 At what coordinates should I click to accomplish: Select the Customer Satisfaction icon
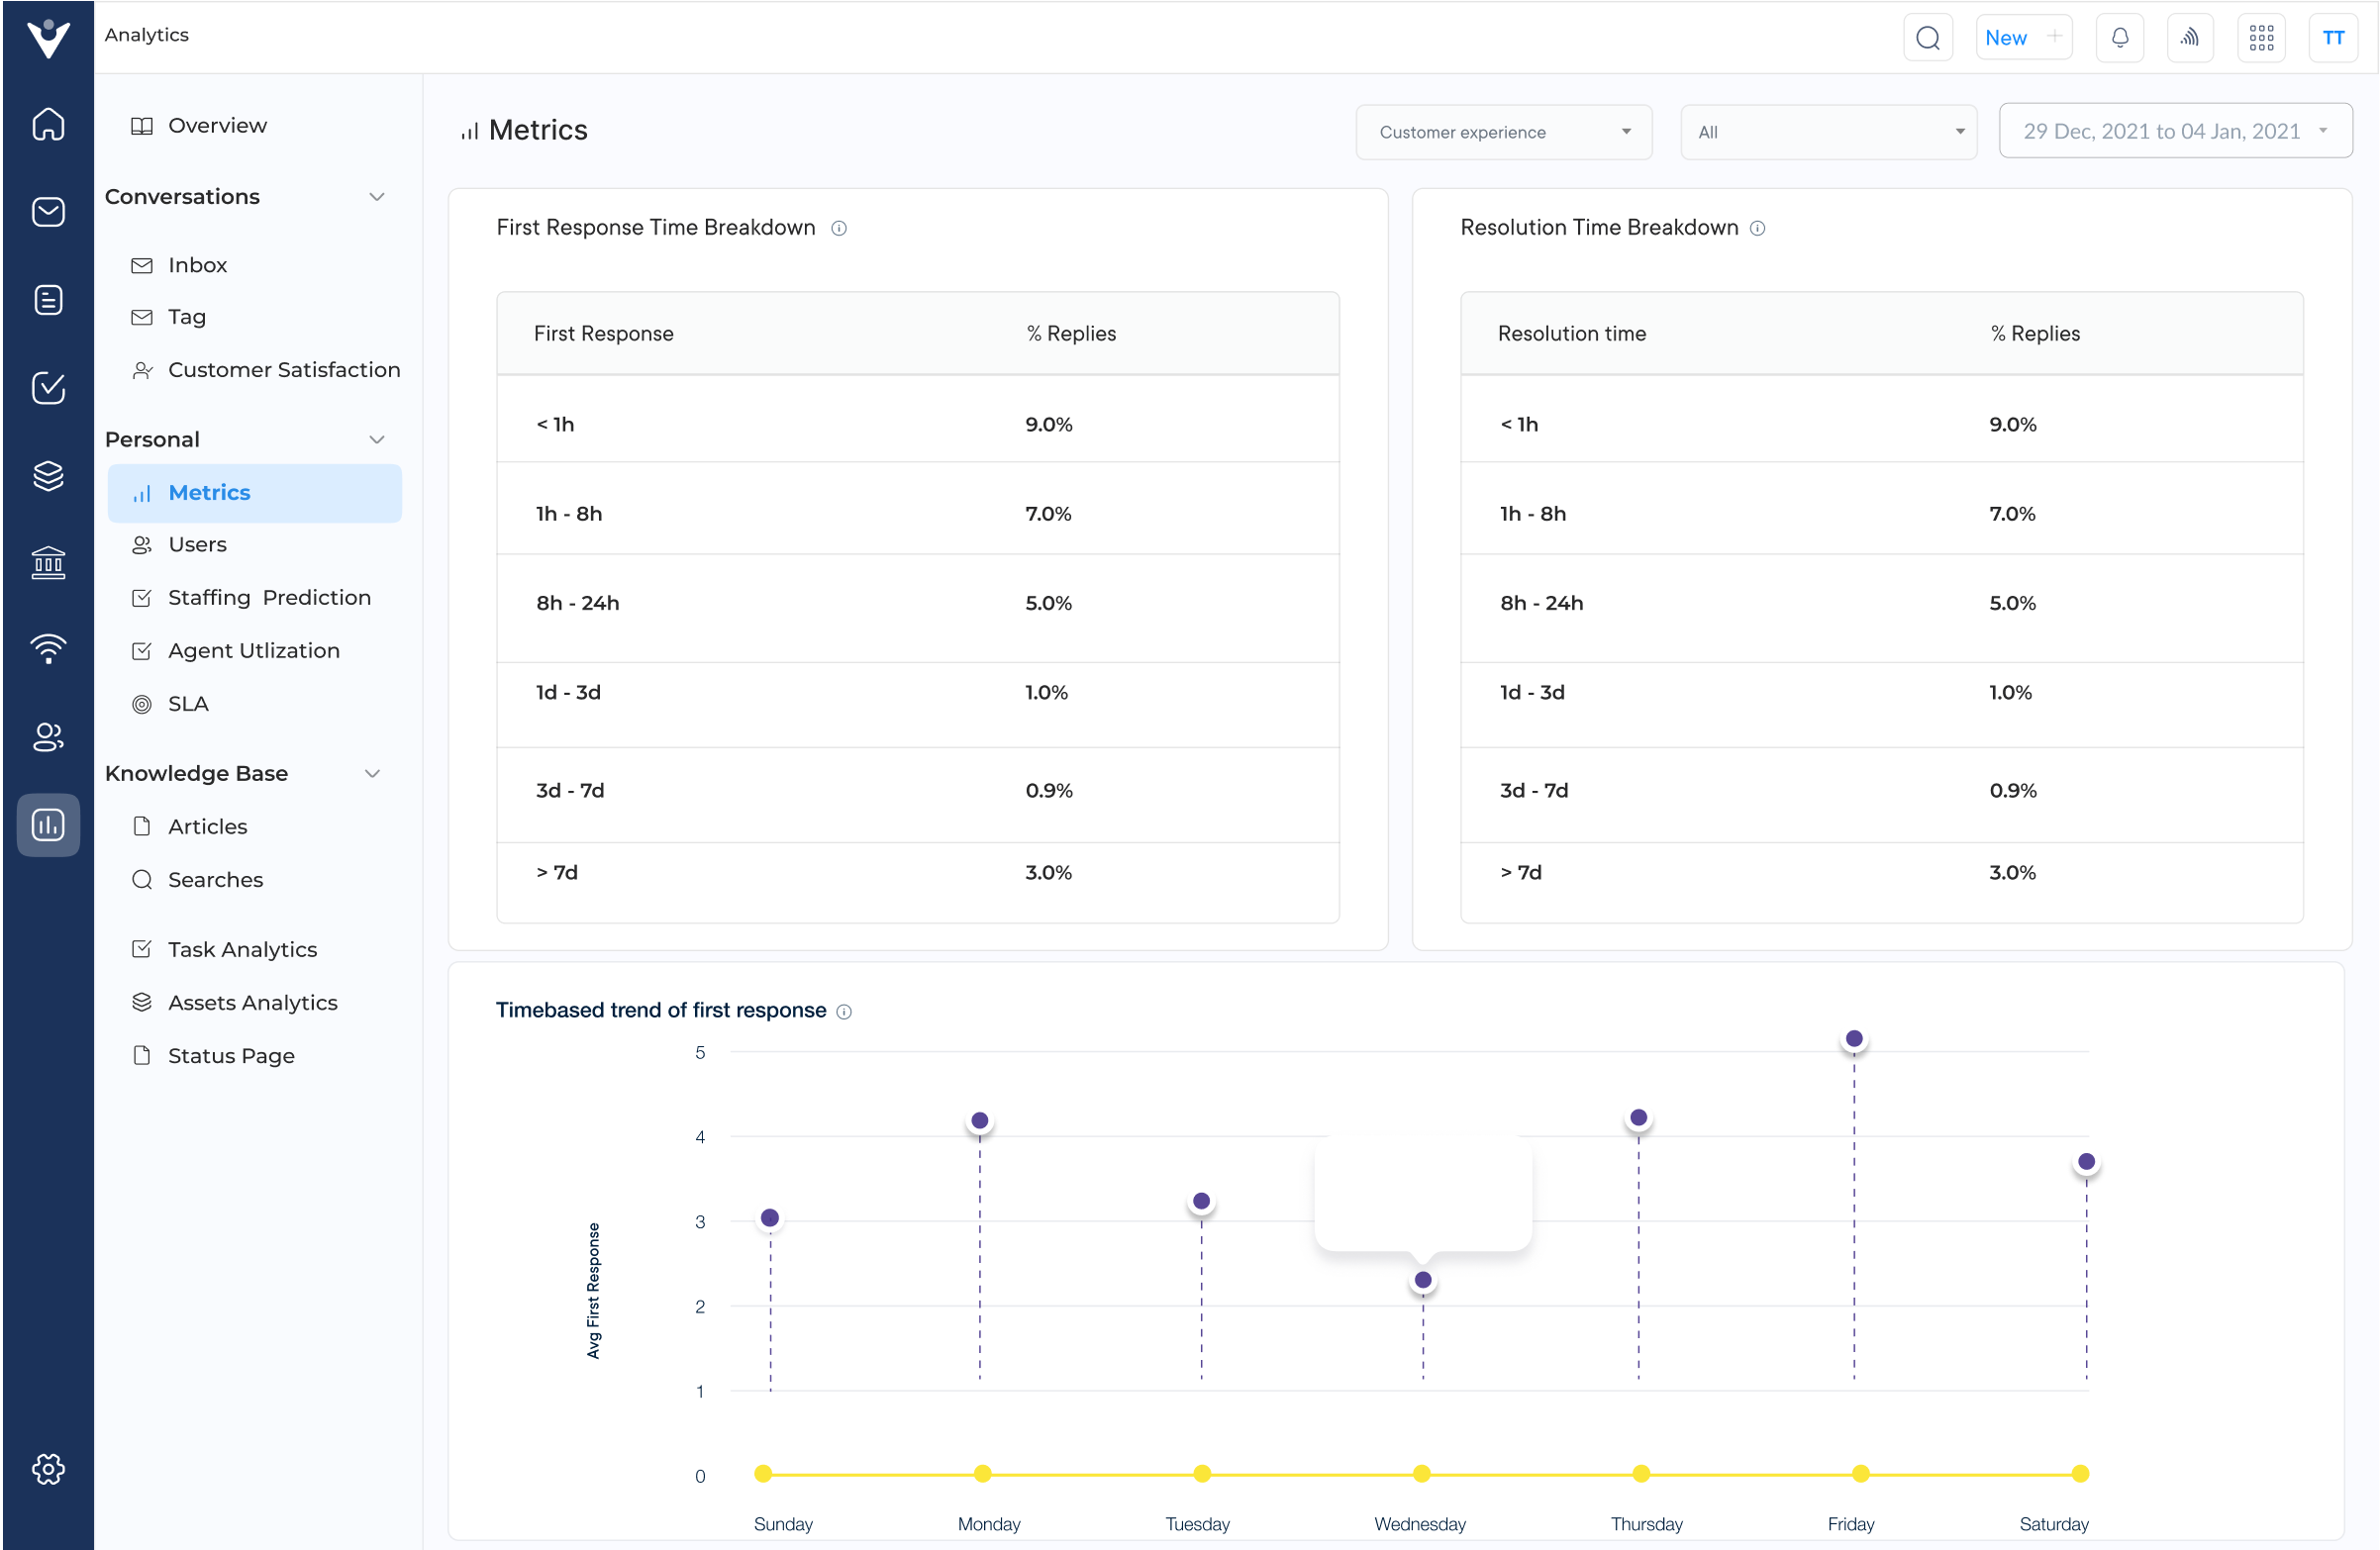(x=144, y=369)
